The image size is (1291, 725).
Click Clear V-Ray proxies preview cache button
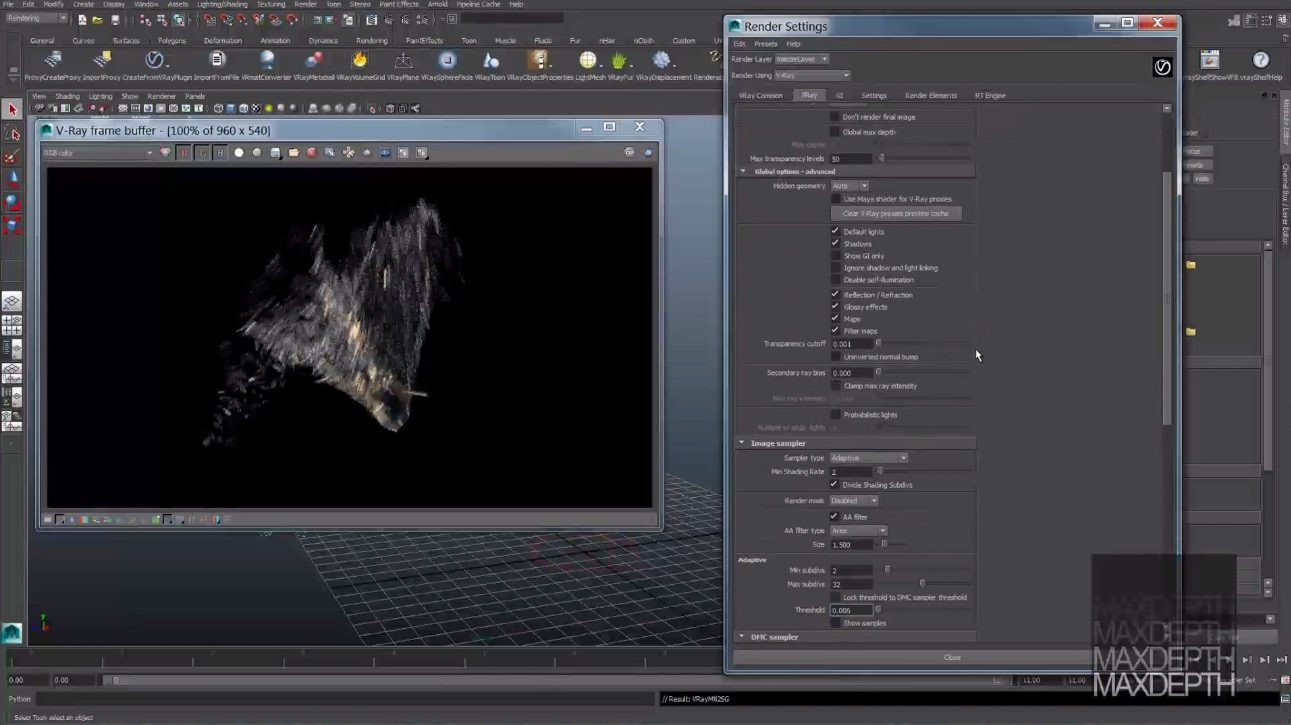(896, 213)
